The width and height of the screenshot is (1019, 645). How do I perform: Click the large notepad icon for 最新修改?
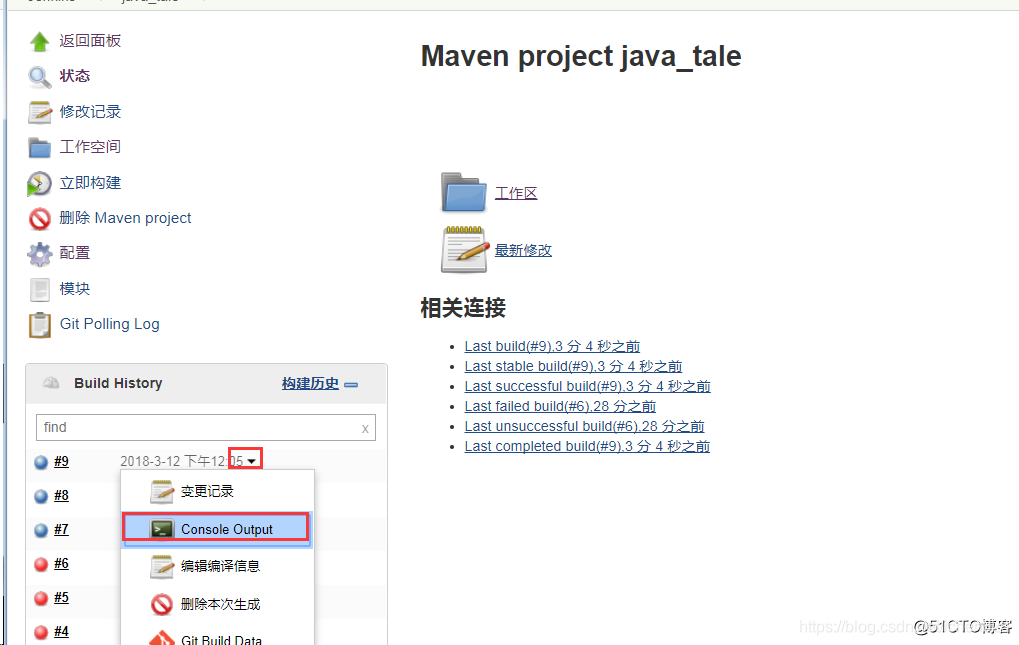465,249
